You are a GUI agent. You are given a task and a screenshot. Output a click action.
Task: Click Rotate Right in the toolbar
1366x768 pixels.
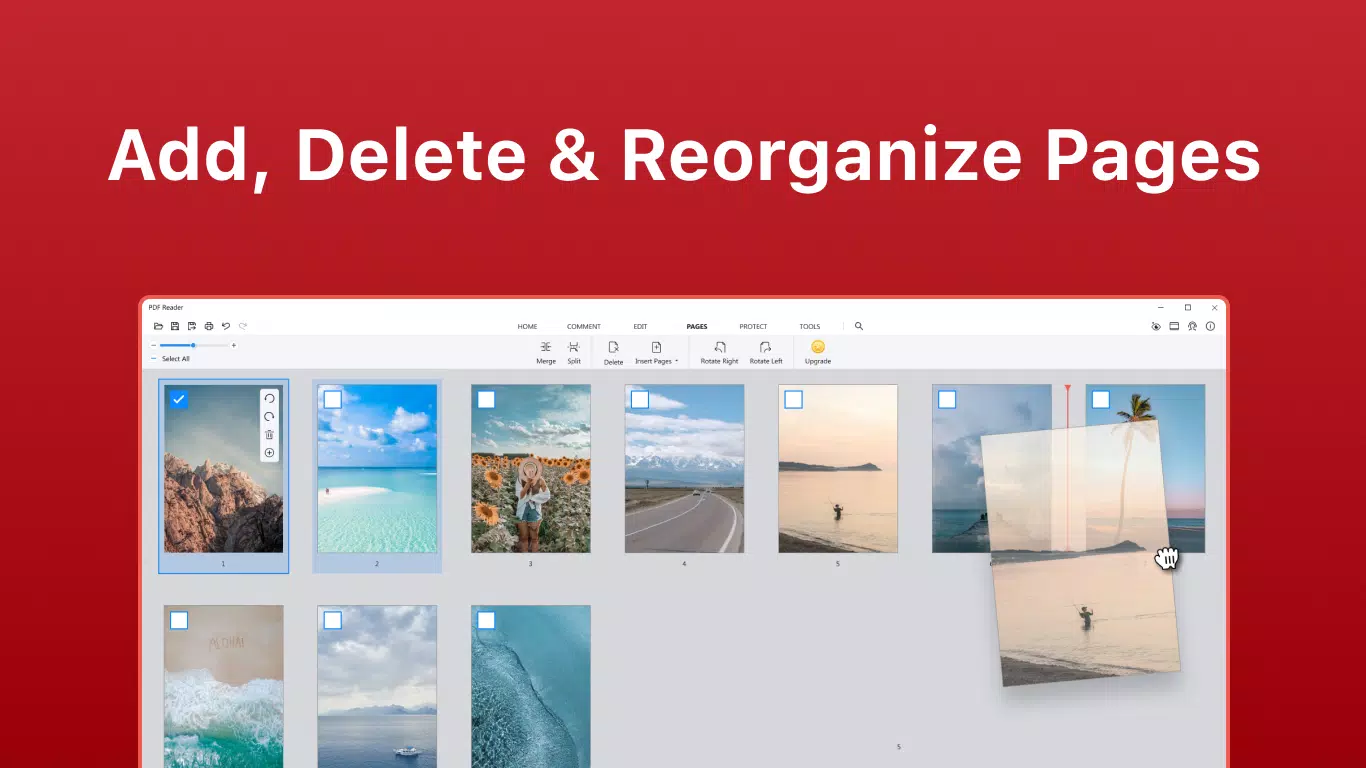719,352
